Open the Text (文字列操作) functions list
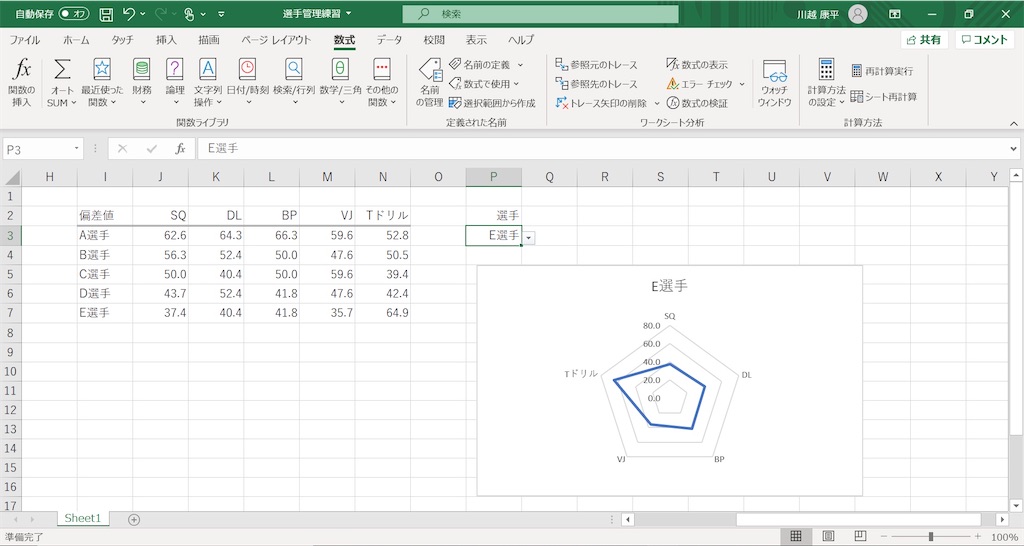This screenshot has height=546, width=1024. pyautogui.click(x=208, y=82)
